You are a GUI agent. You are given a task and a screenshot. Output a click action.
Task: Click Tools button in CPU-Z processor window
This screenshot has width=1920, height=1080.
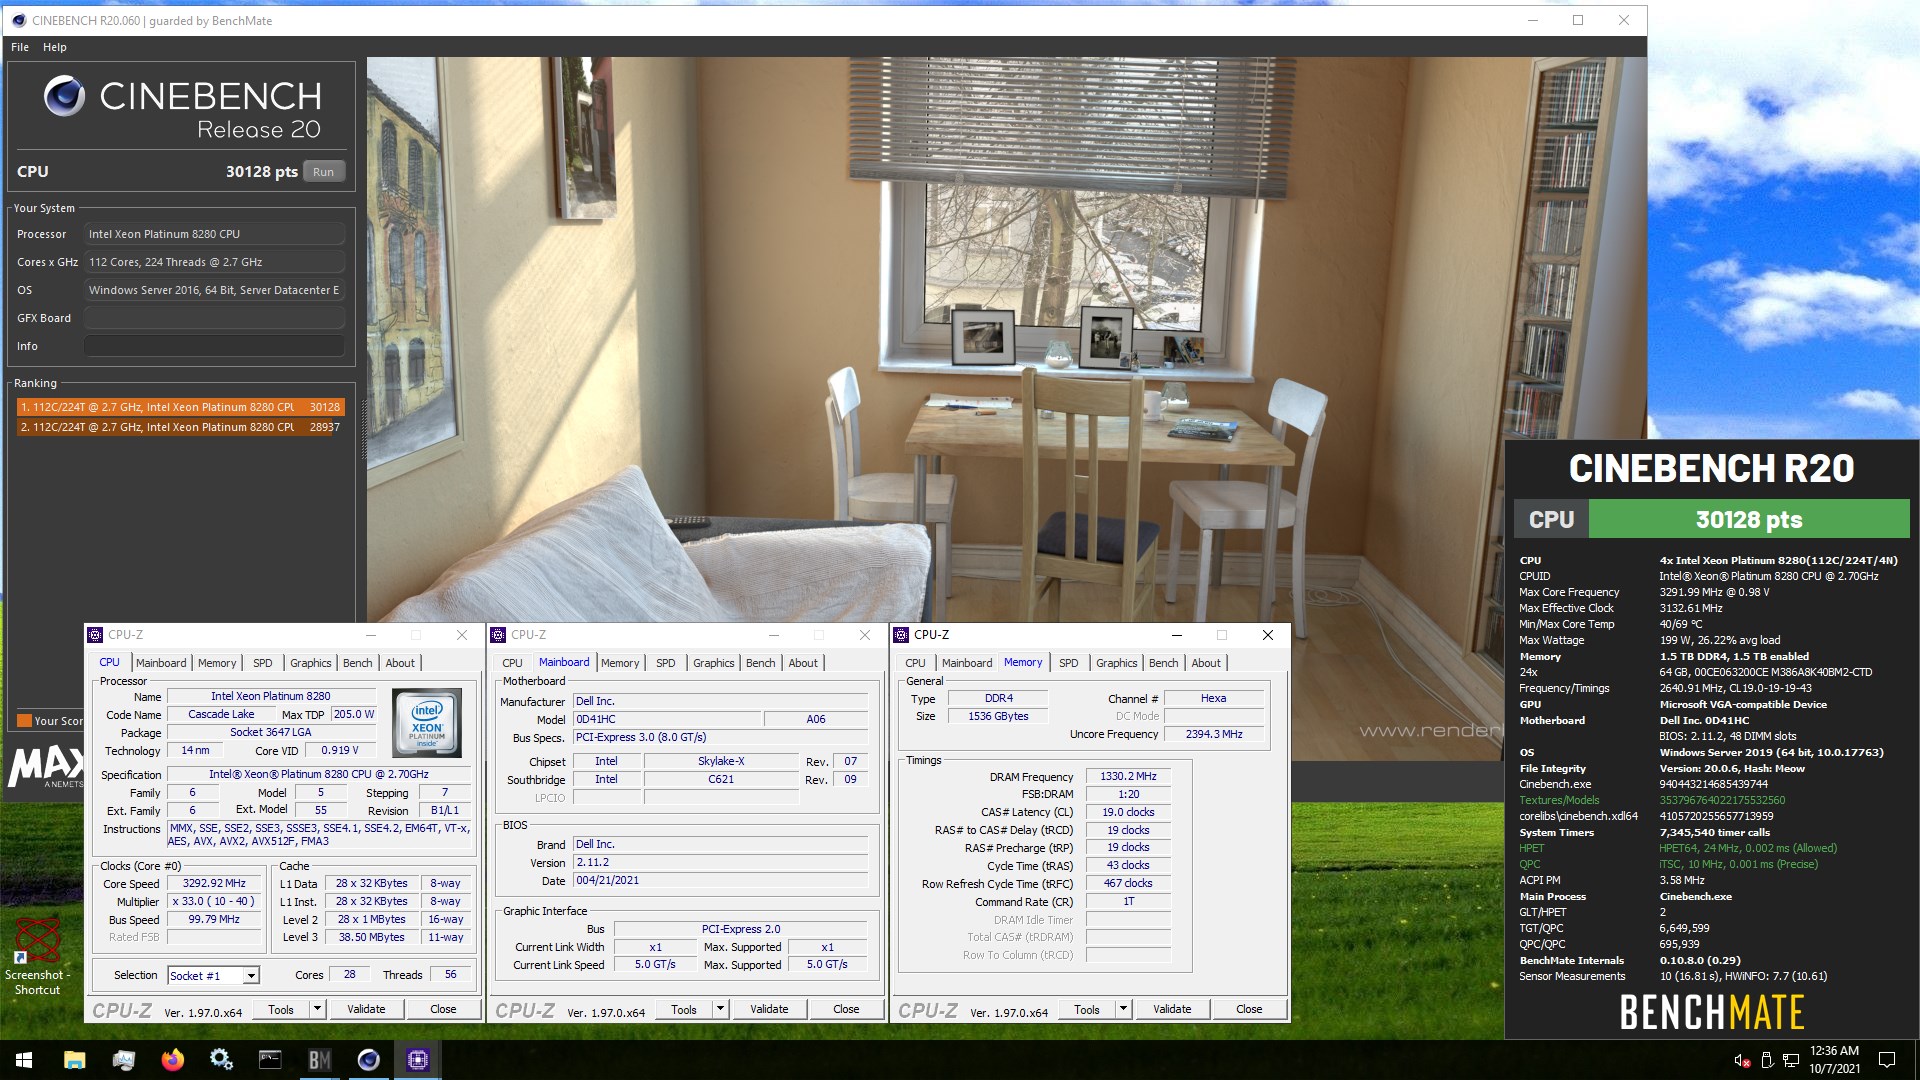coord(281,1009)
